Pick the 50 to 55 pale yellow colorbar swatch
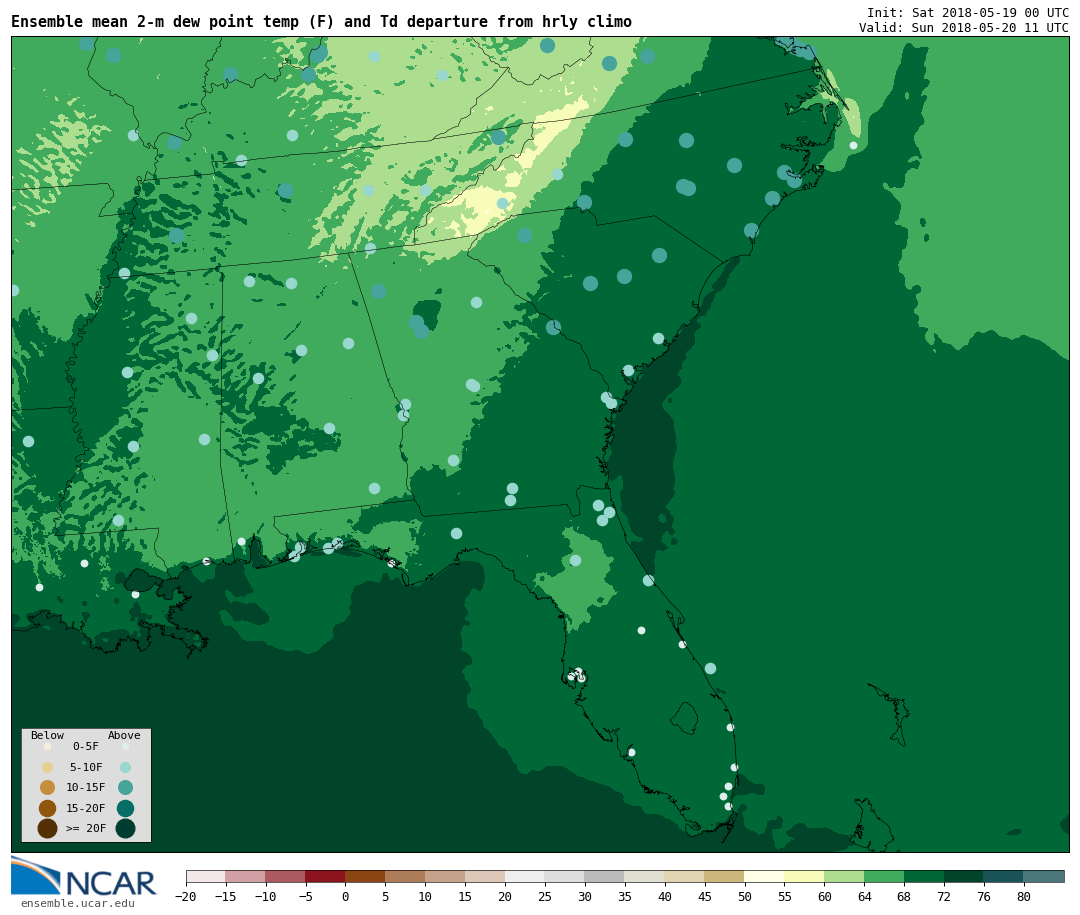The width and height of the screenshot is (1080, 915). click(x=765, y=876)
